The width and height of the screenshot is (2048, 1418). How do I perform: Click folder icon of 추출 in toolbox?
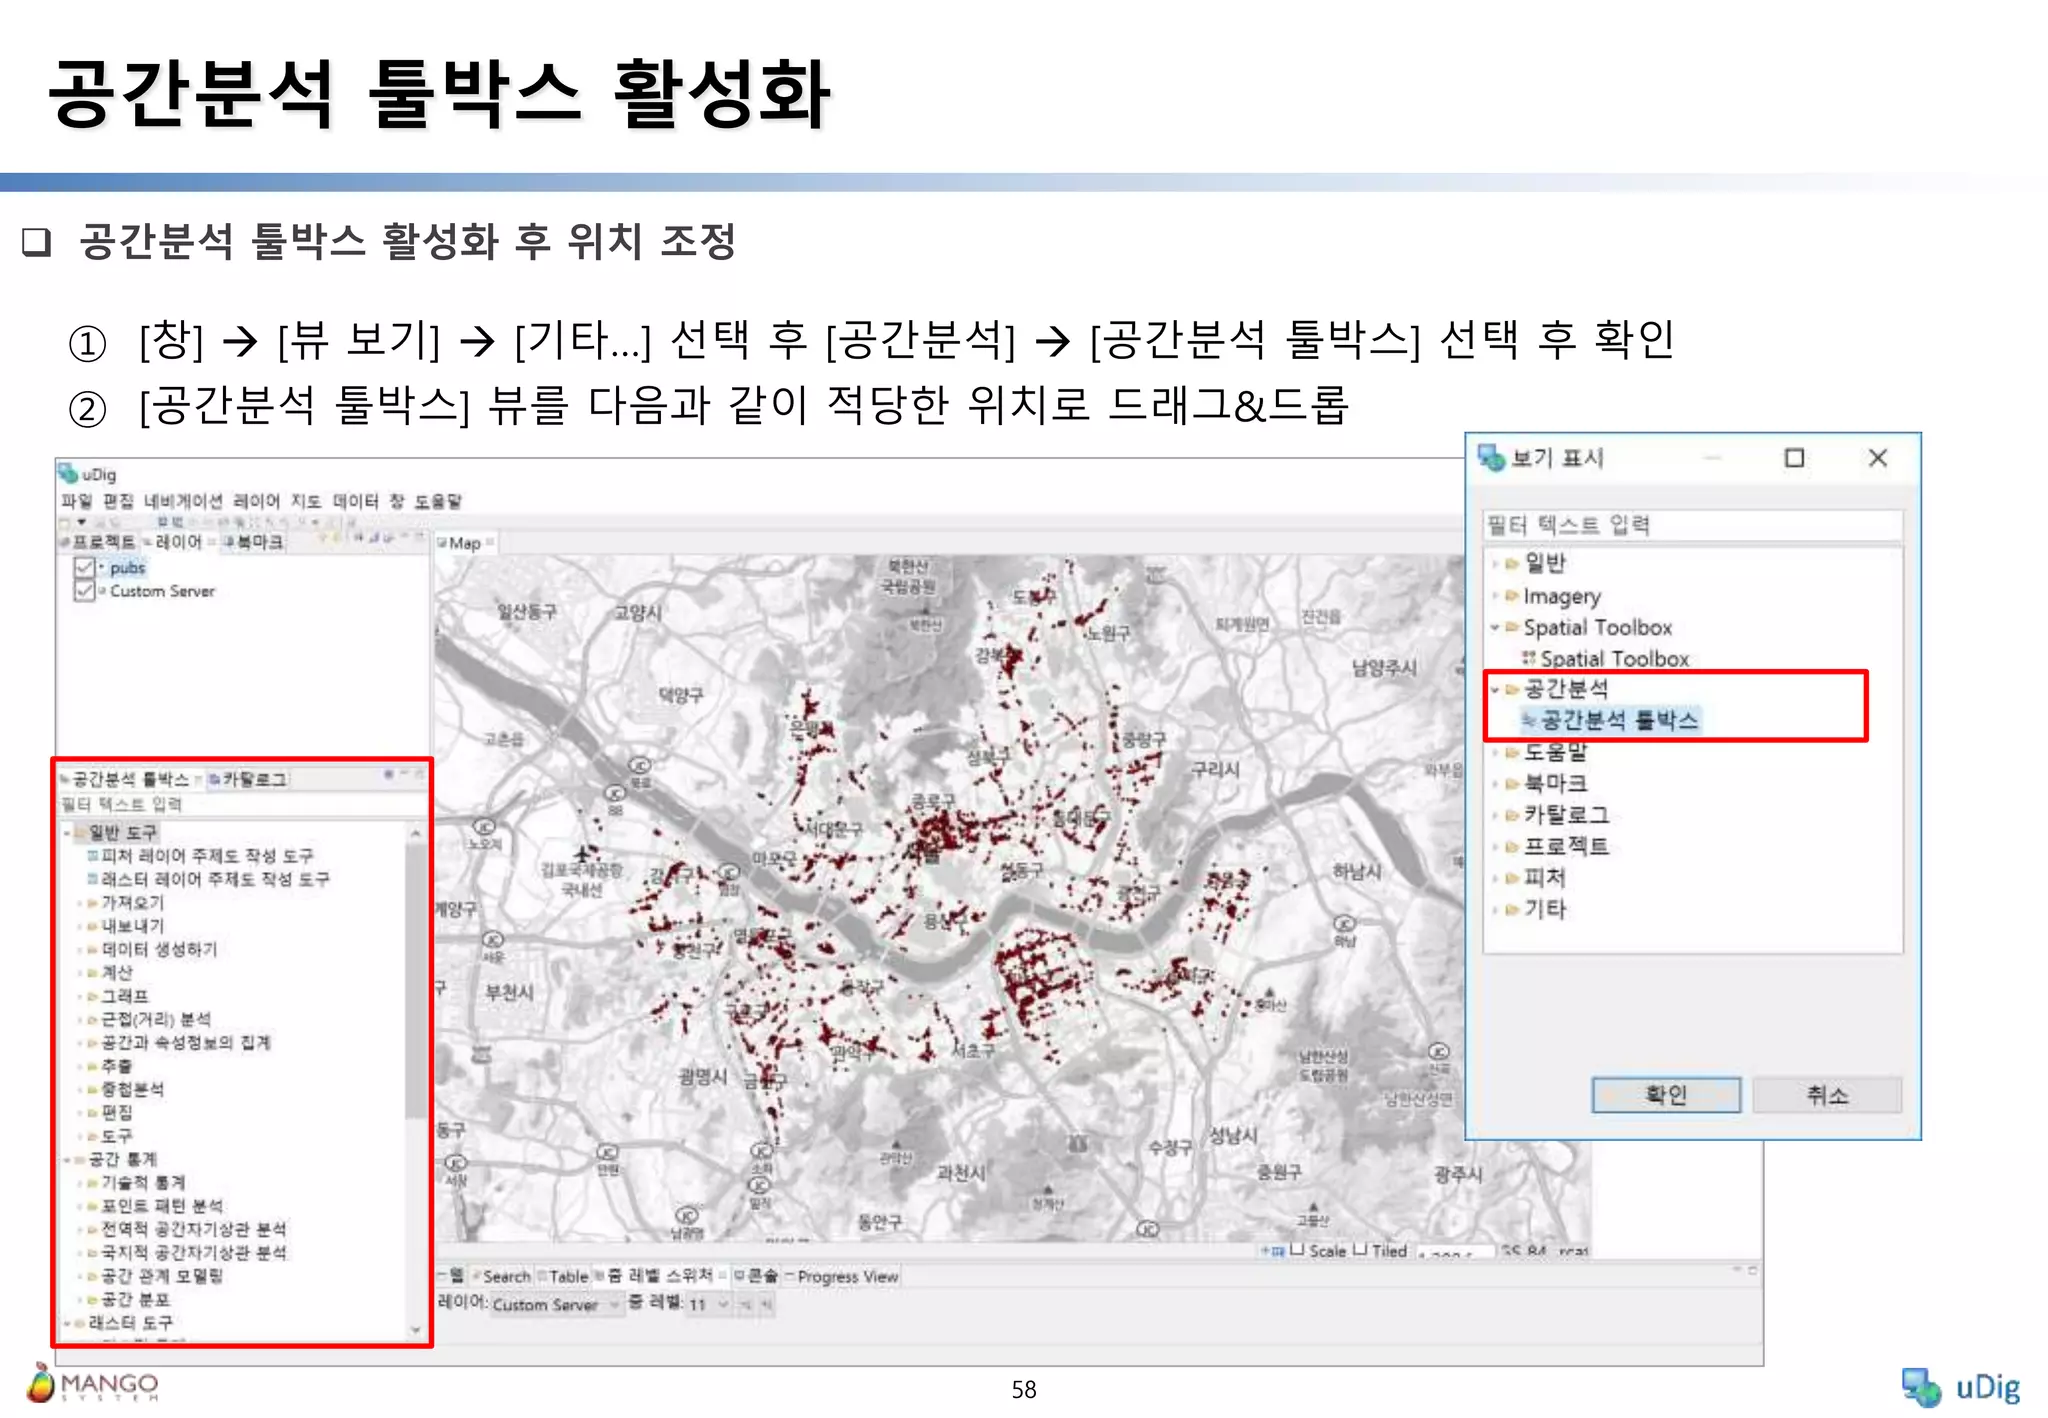92,1066
